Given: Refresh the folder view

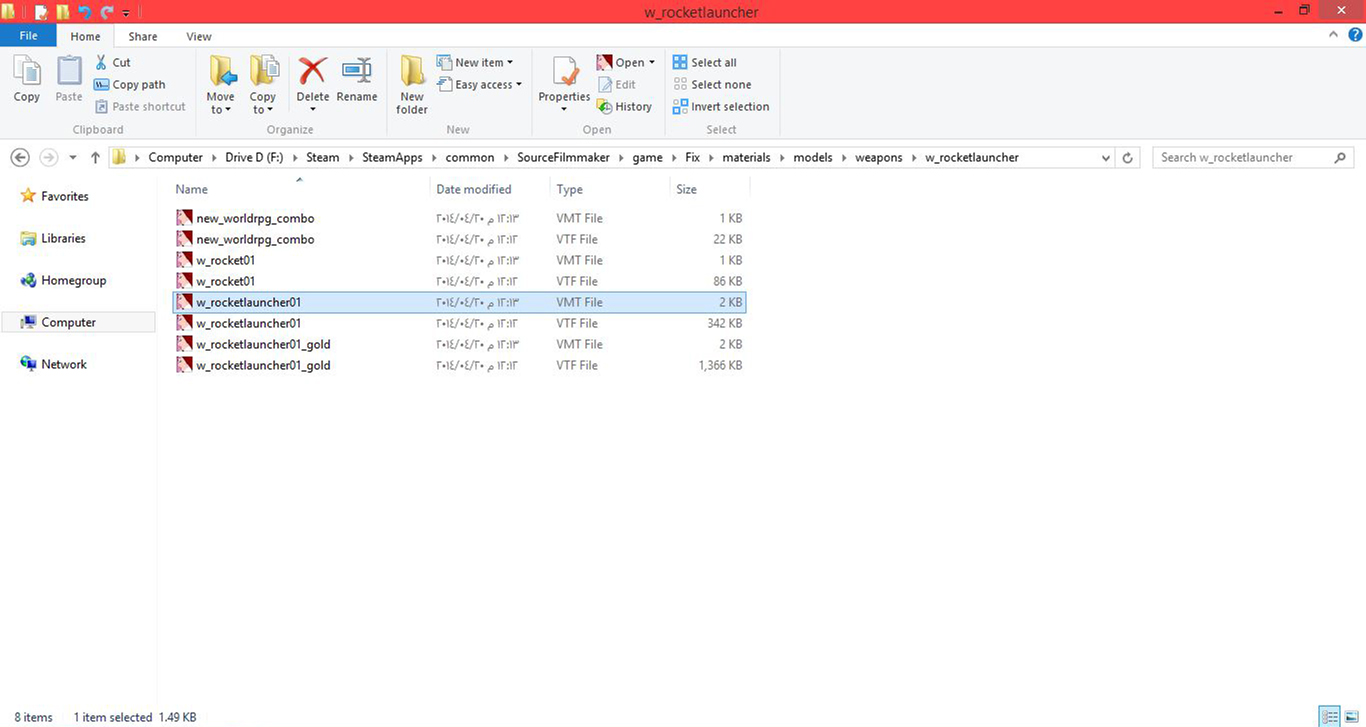Looking at the screenshot, I should pyautogui.click(x=1128, y=158).
